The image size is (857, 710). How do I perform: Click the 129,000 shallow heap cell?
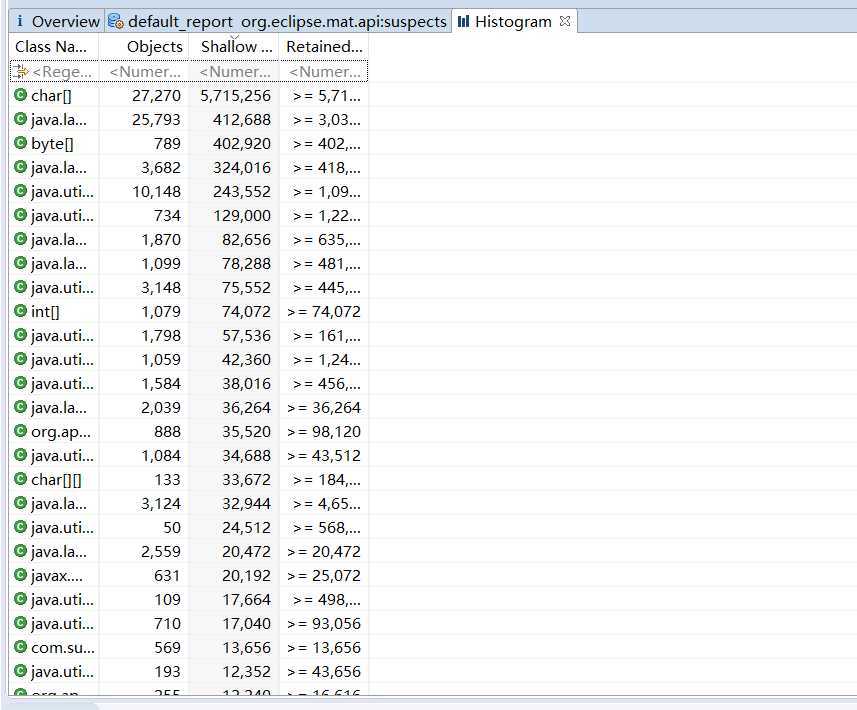242,216
